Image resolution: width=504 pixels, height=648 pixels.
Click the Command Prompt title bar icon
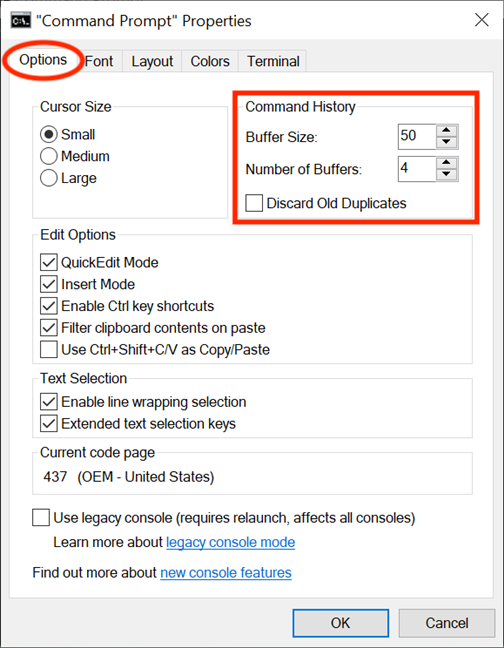click(21, 21)
